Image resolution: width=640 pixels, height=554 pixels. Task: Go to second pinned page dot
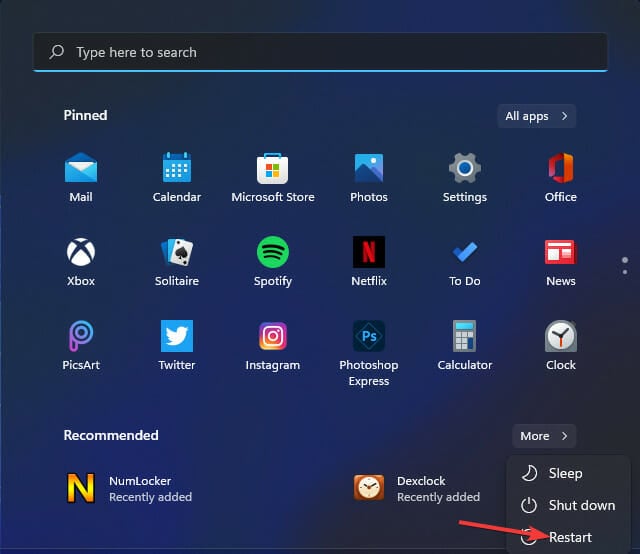pos(625,272)
